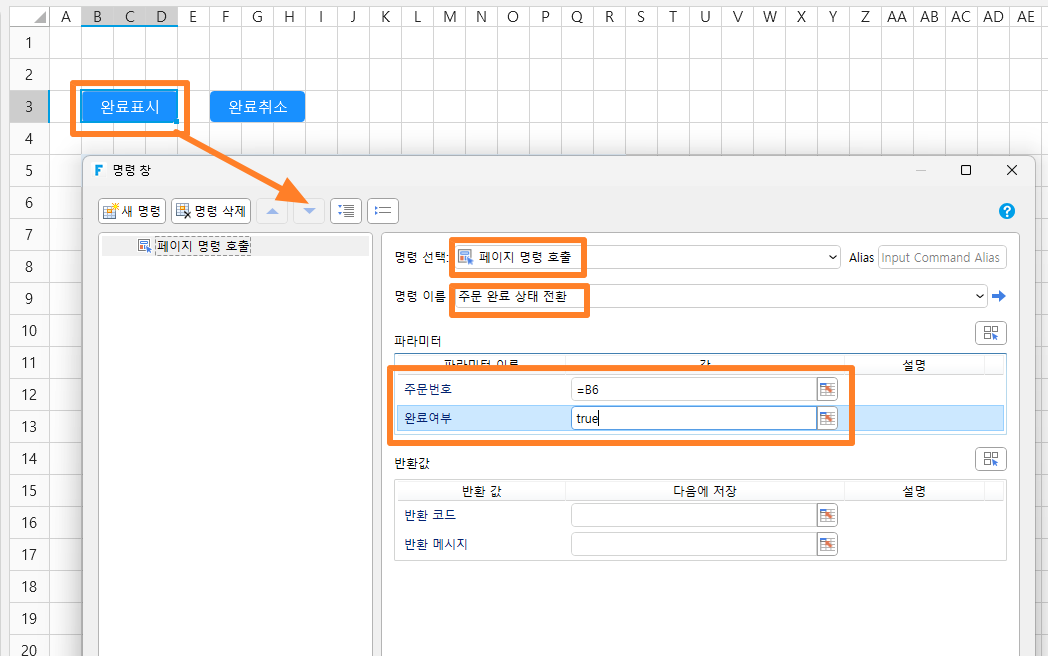Click the outdent command list icon

click(x=383, y=211)
